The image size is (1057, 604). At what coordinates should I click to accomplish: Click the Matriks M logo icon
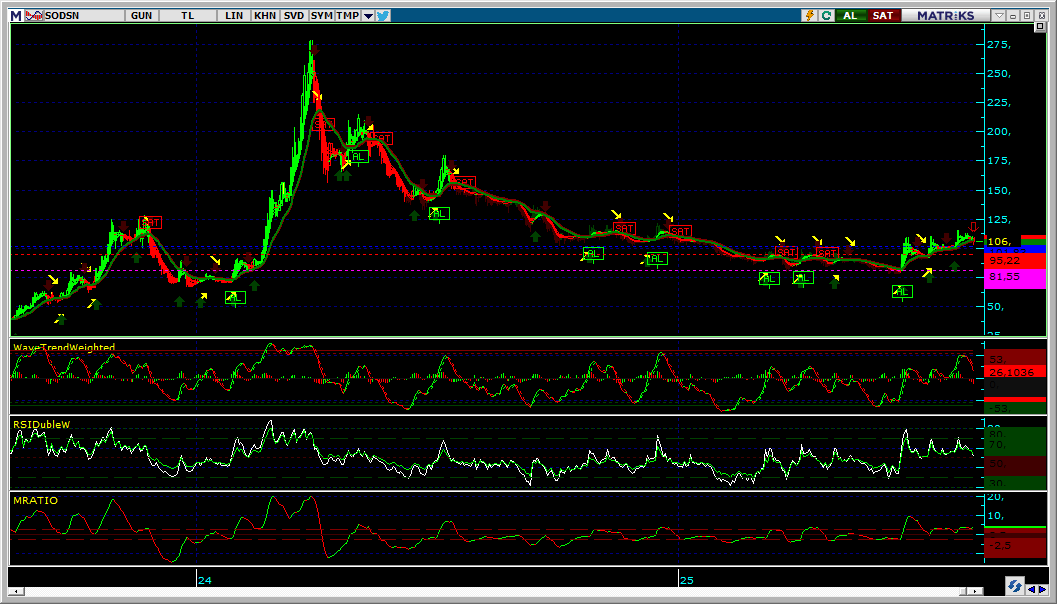coord(16,16)
